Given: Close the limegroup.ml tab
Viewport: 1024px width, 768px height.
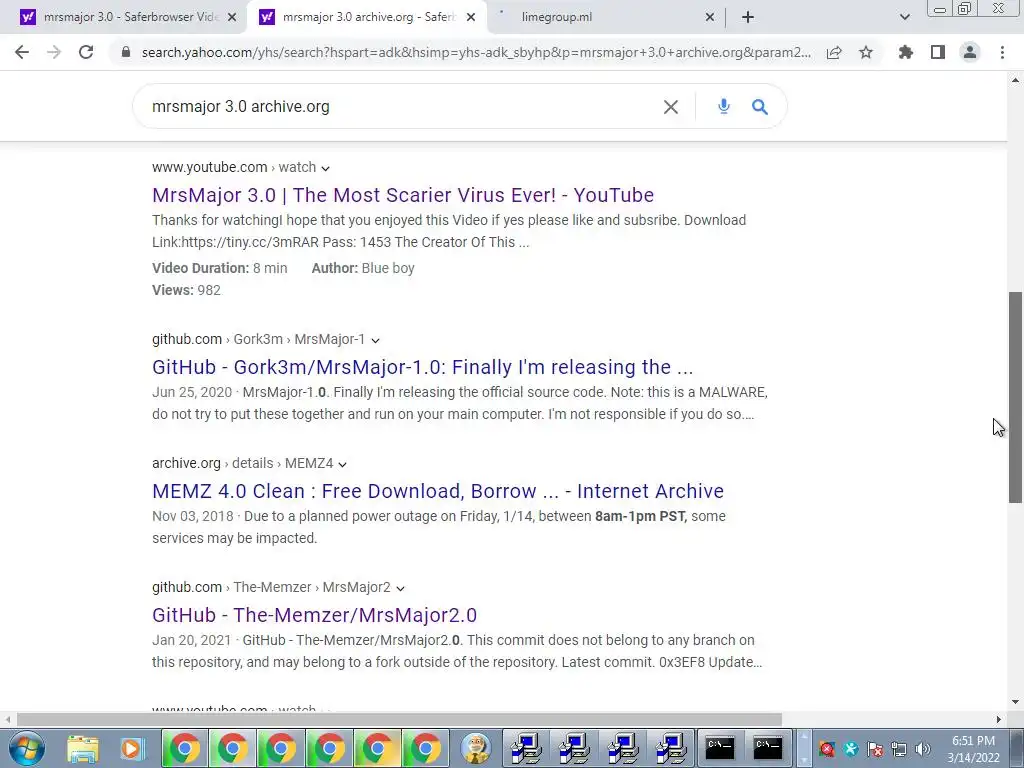Looking at the screenshot, I should 710,17.
